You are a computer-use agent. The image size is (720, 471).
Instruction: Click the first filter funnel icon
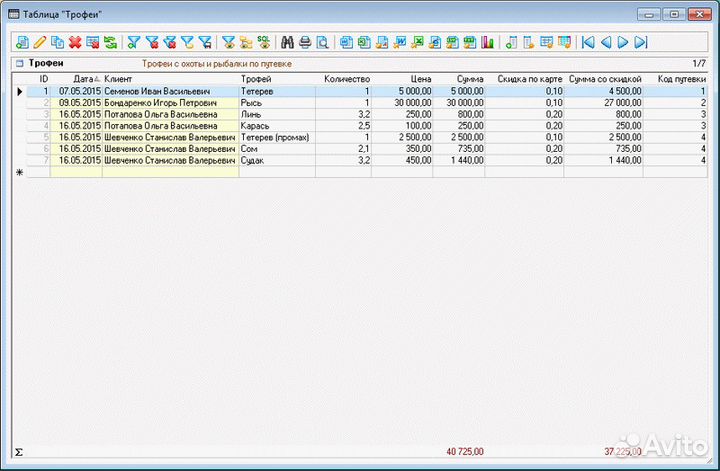[x=134, y=43]
